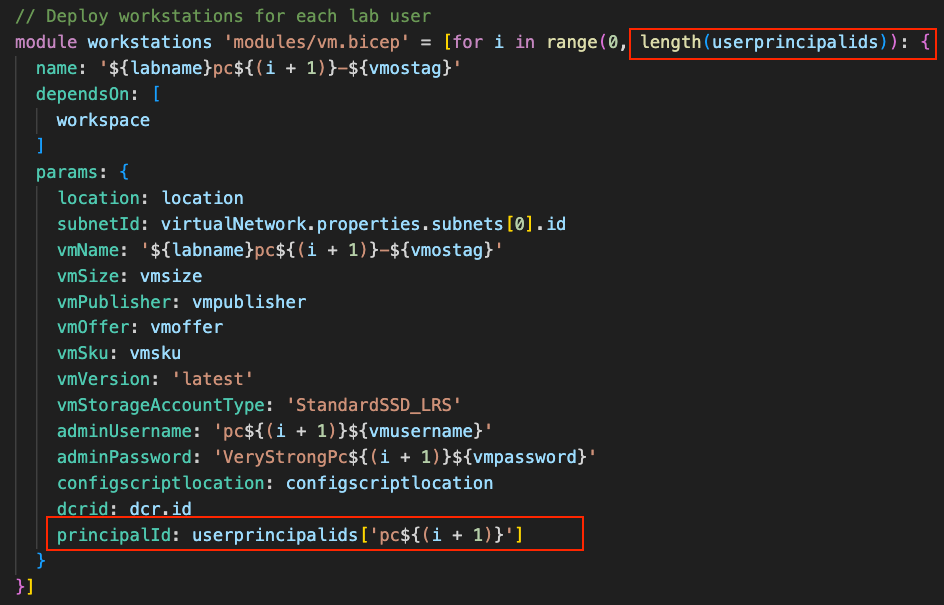Image resolution: width=944 pixels, height=605 pixels.
Task: Click the 'dcr.id' value
Action: [160, 509]
